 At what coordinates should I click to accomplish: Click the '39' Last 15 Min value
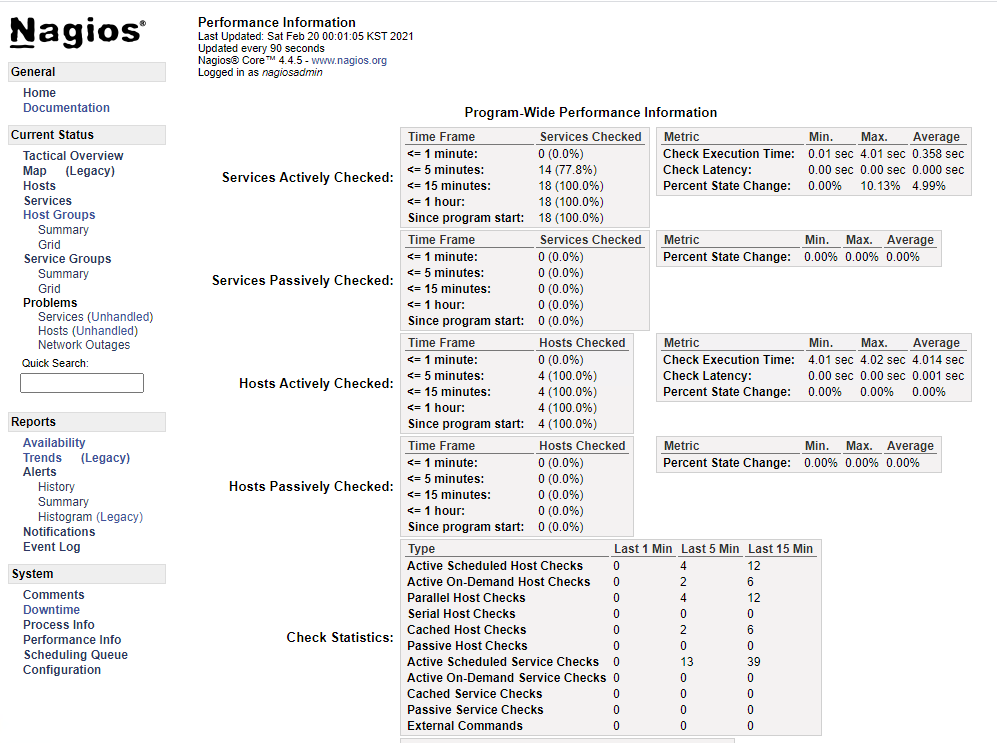point(753,662)
